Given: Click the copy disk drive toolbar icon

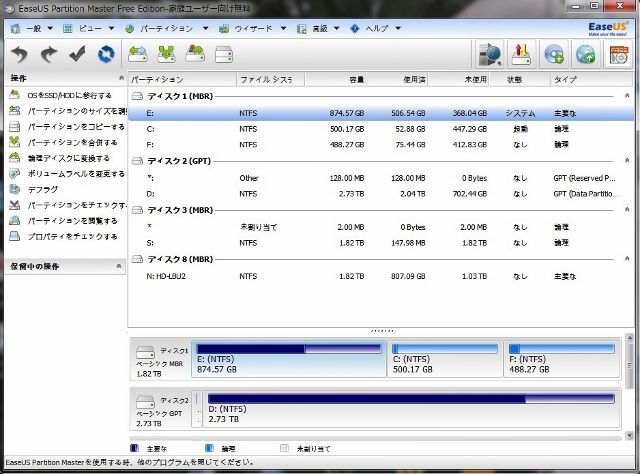Looking at the screenshot, I should [x=224, y=54].
